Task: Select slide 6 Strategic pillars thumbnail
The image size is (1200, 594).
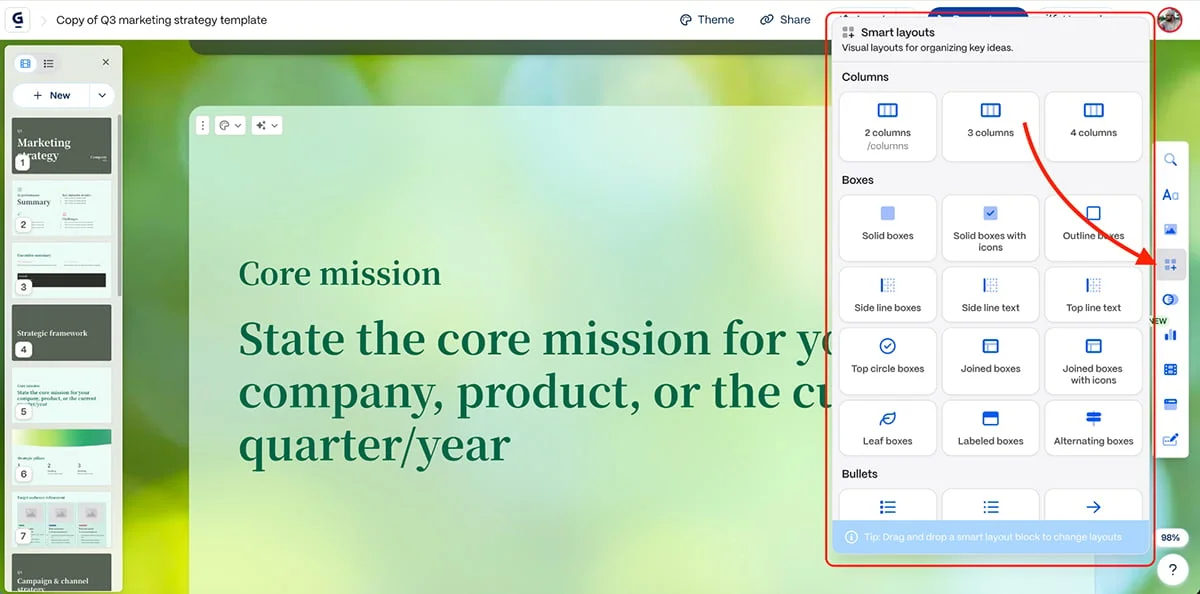Action: tap(62, 456)
